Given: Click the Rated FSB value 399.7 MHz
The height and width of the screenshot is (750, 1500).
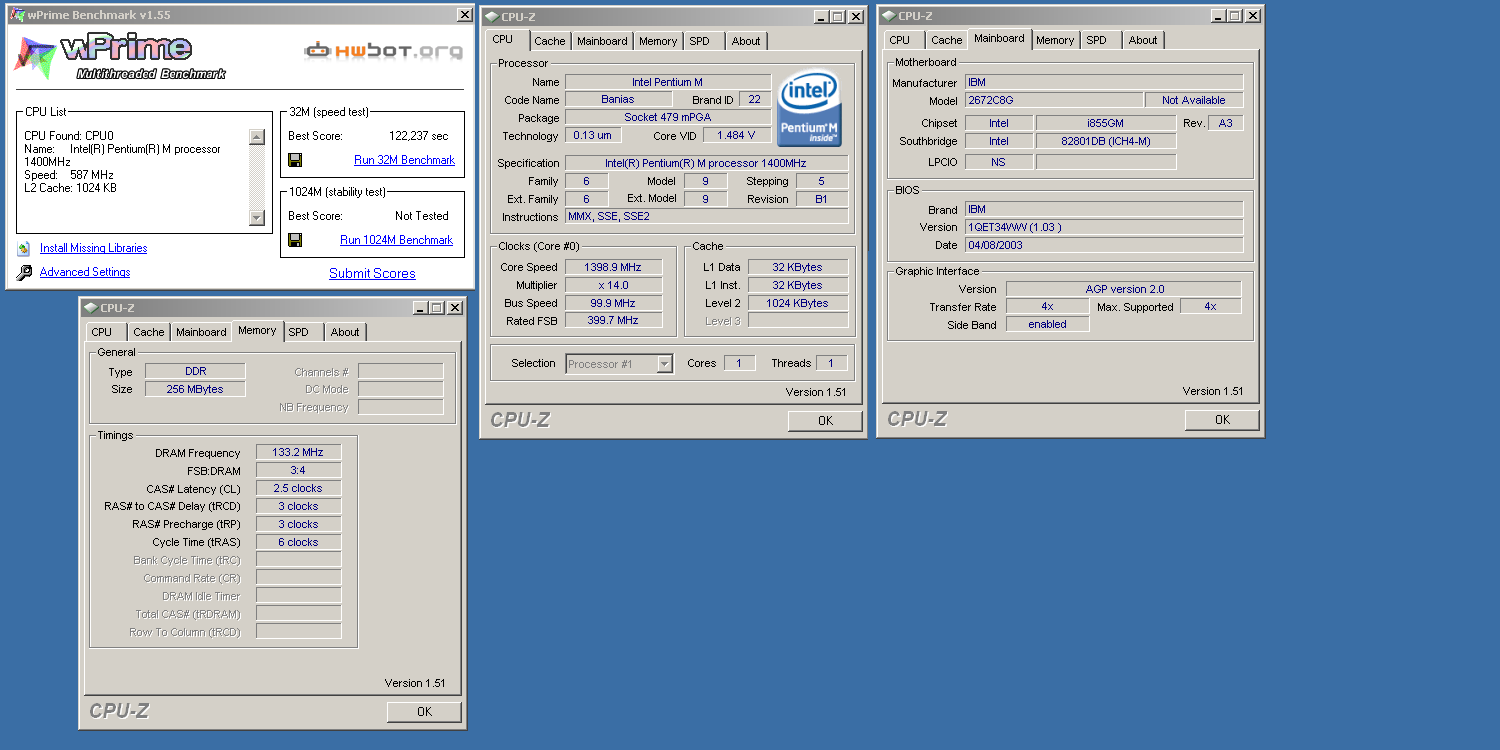Looking at the screenshot, I should tap(614, 320).
